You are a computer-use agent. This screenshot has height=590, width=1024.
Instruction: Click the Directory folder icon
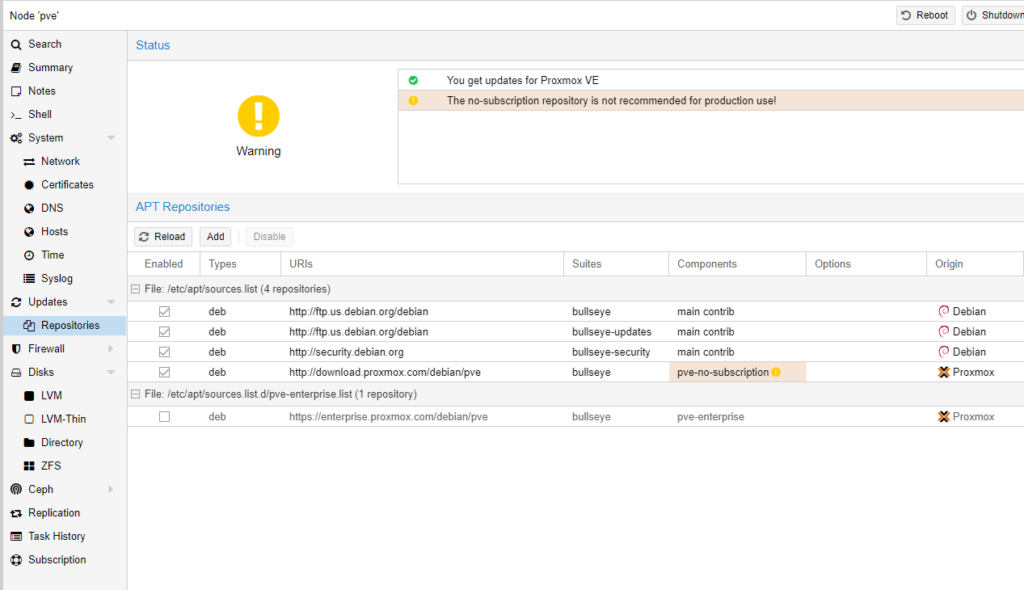tap(29, 442)
